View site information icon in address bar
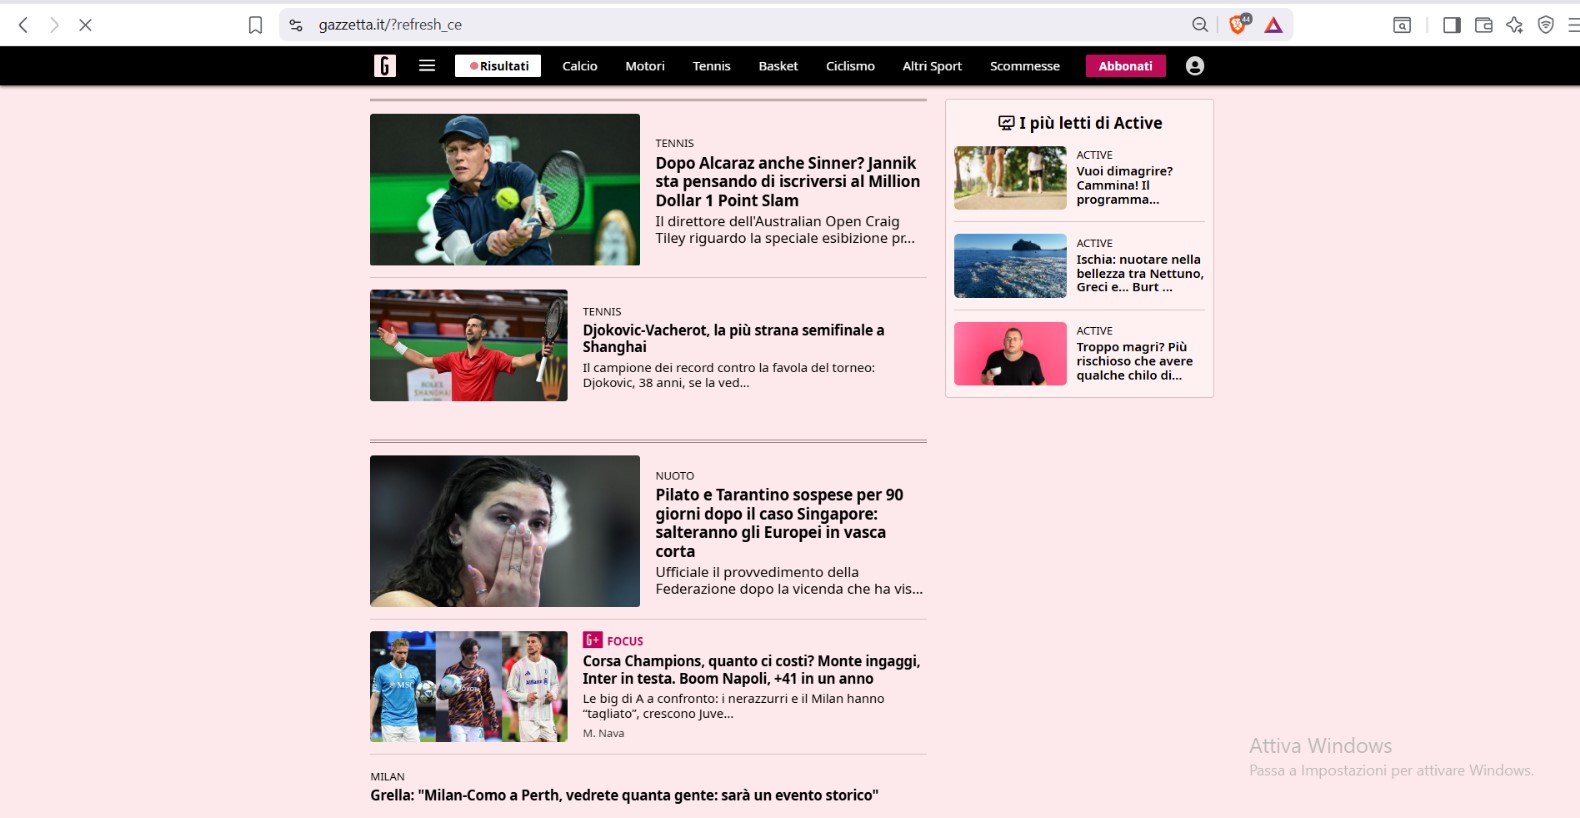Viewport: 1580px width, 818px height. click(296, 25)
